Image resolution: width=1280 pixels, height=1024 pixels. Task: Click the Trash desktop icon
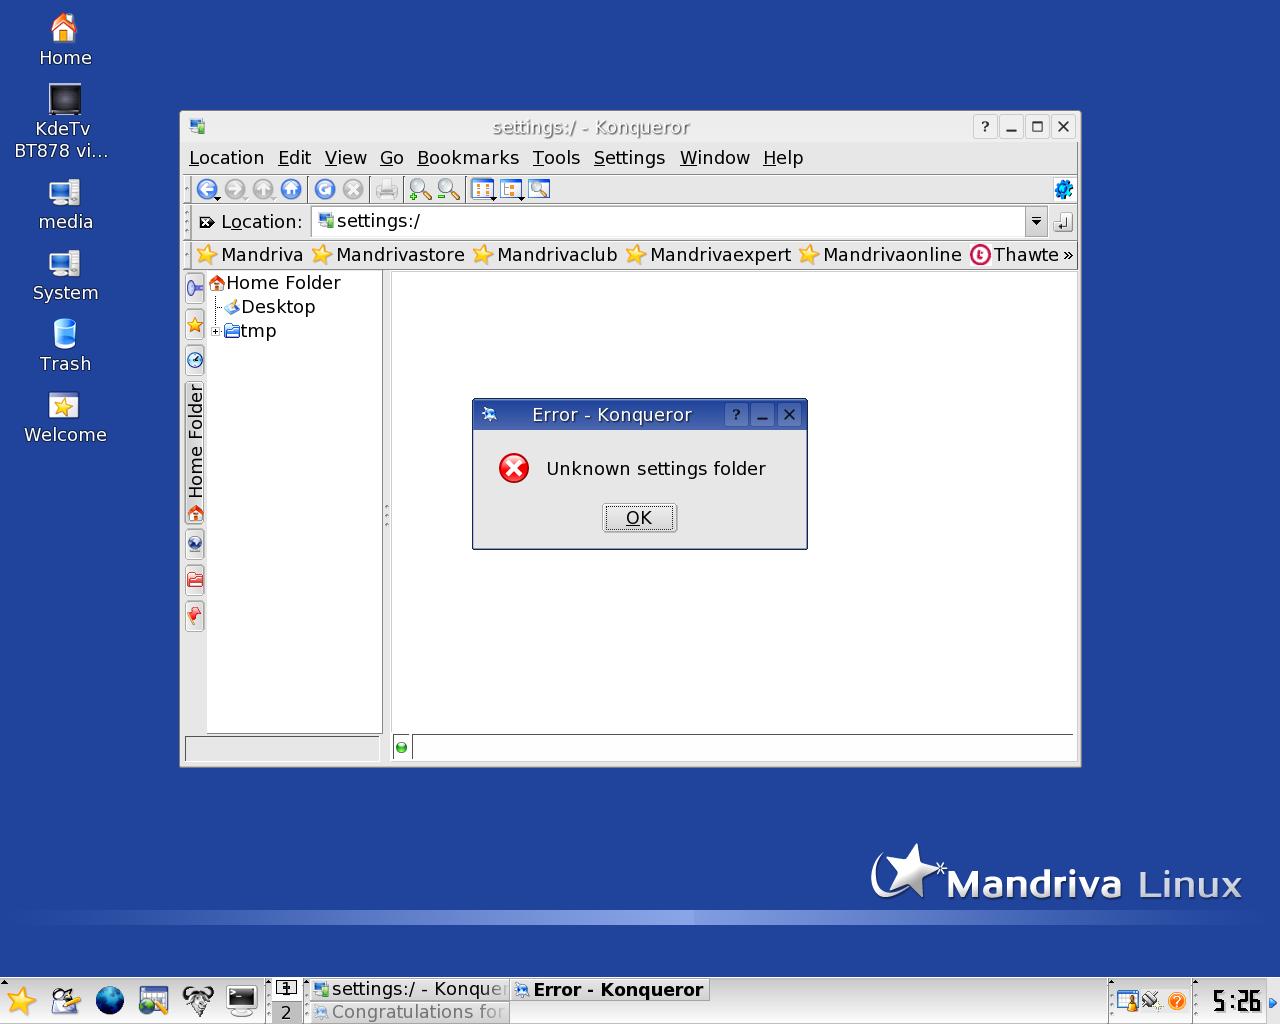(x=65, y=347)
